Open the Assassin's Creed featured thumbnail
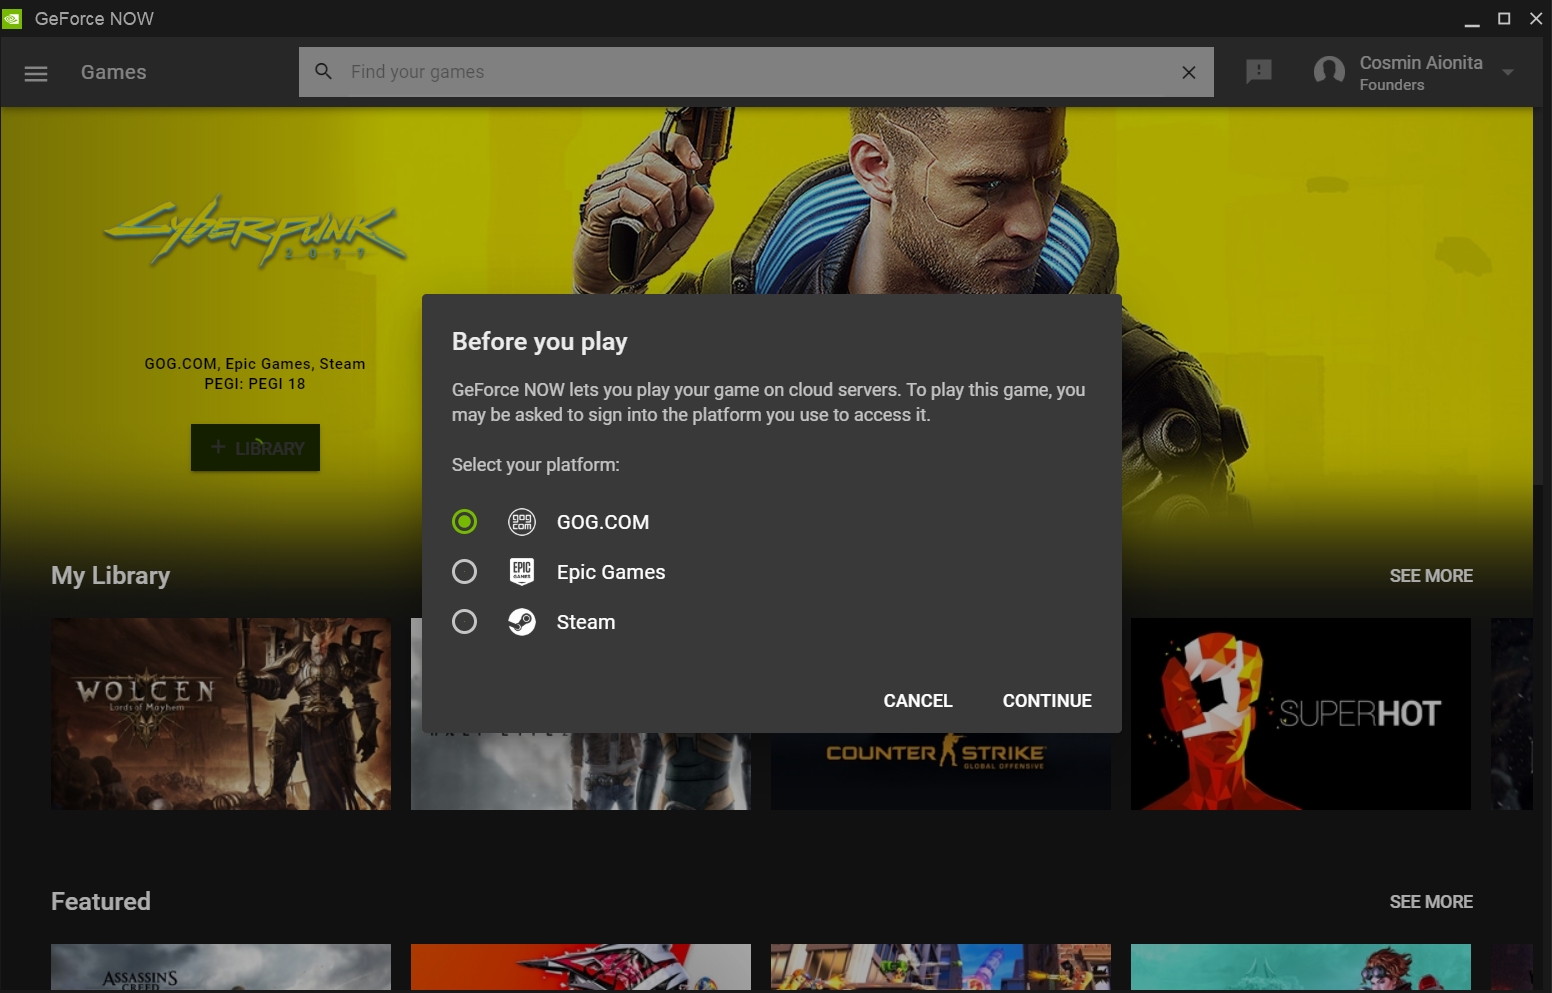This screenshot has width=1552, height=993. [221, 968]
